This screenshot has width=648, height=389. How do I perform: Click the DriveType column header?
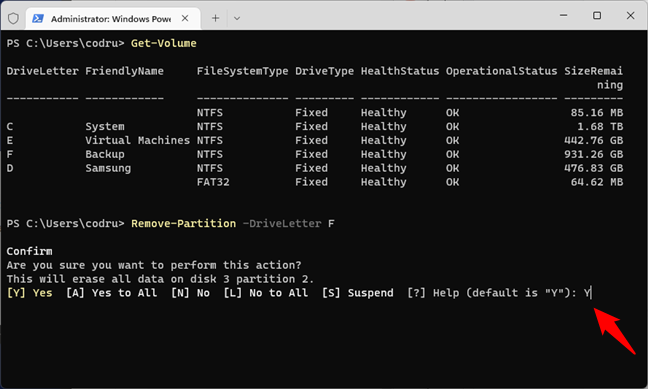[x=324, y=71]
